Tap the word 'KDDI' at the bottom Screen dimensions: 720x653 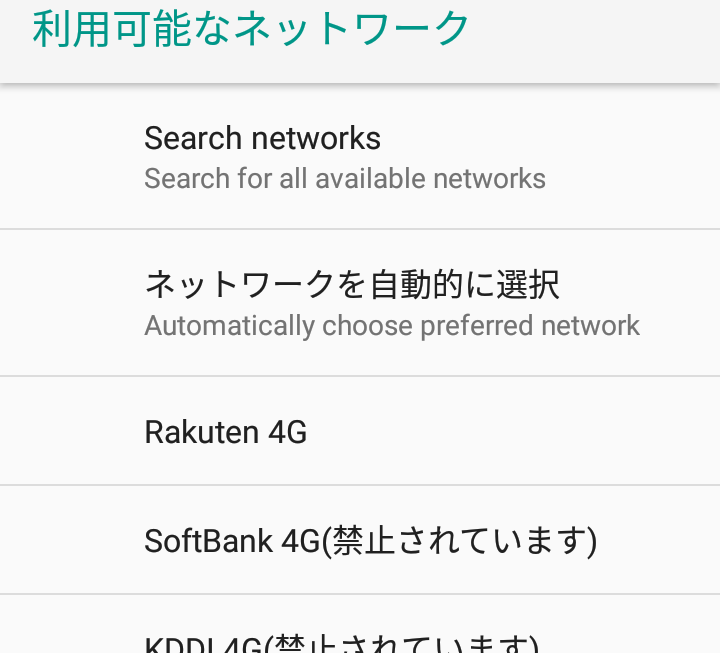point(176,645)
